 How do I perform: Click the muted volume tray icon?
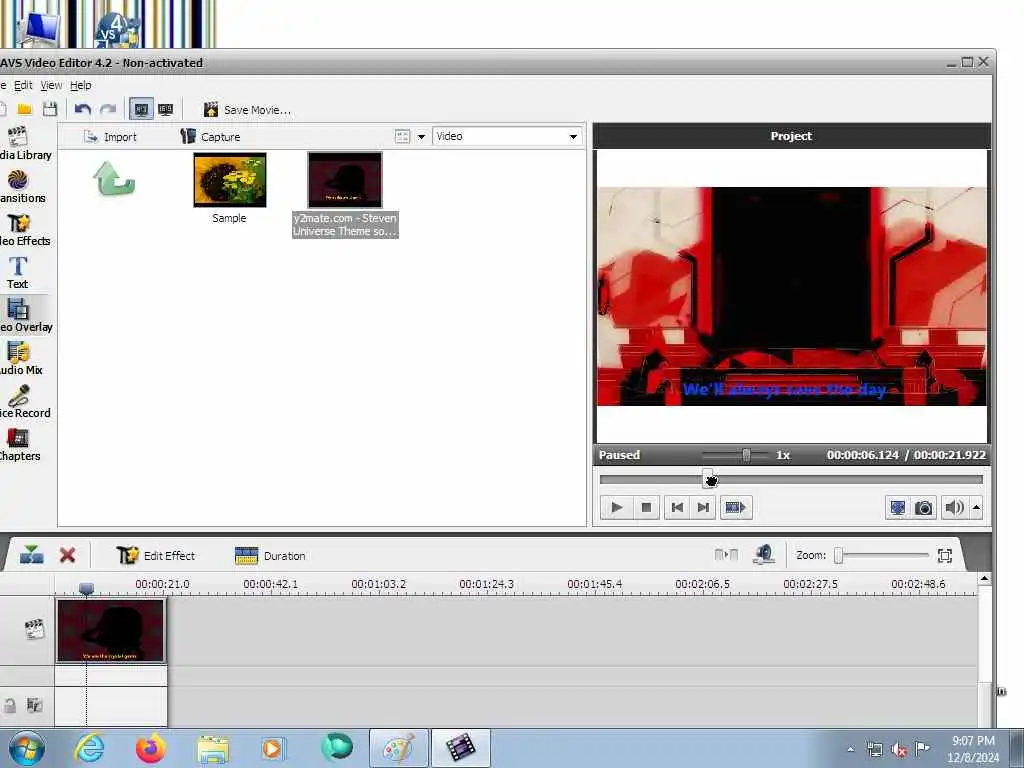pos(899,750)
